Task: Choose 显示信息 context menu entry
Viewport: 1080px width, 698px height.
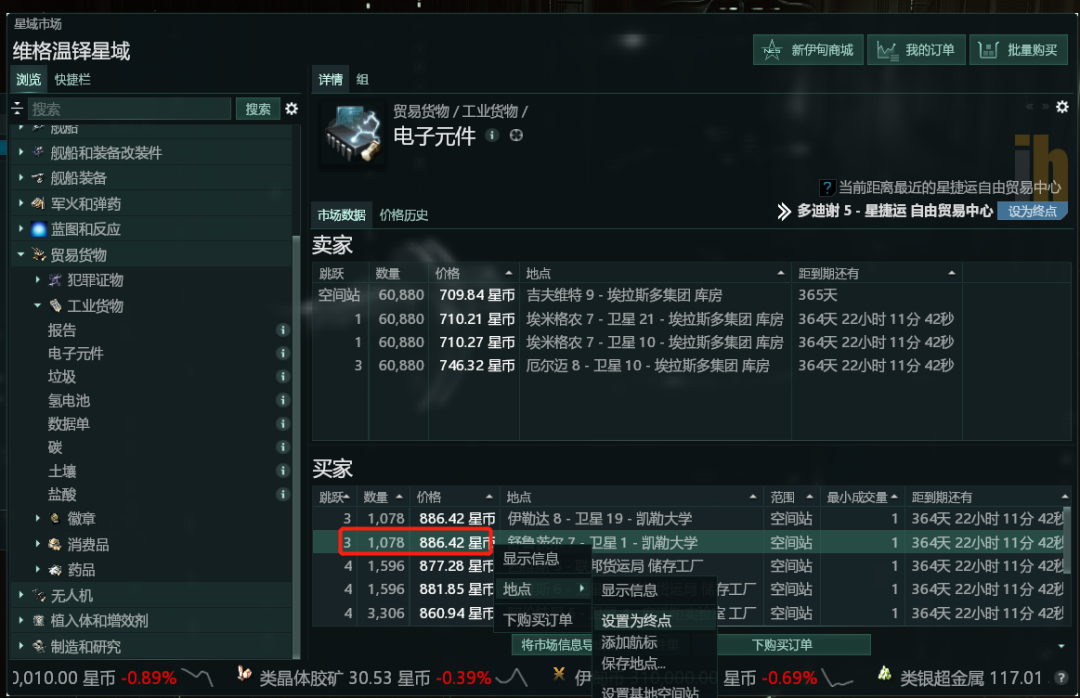Action: 530,558
